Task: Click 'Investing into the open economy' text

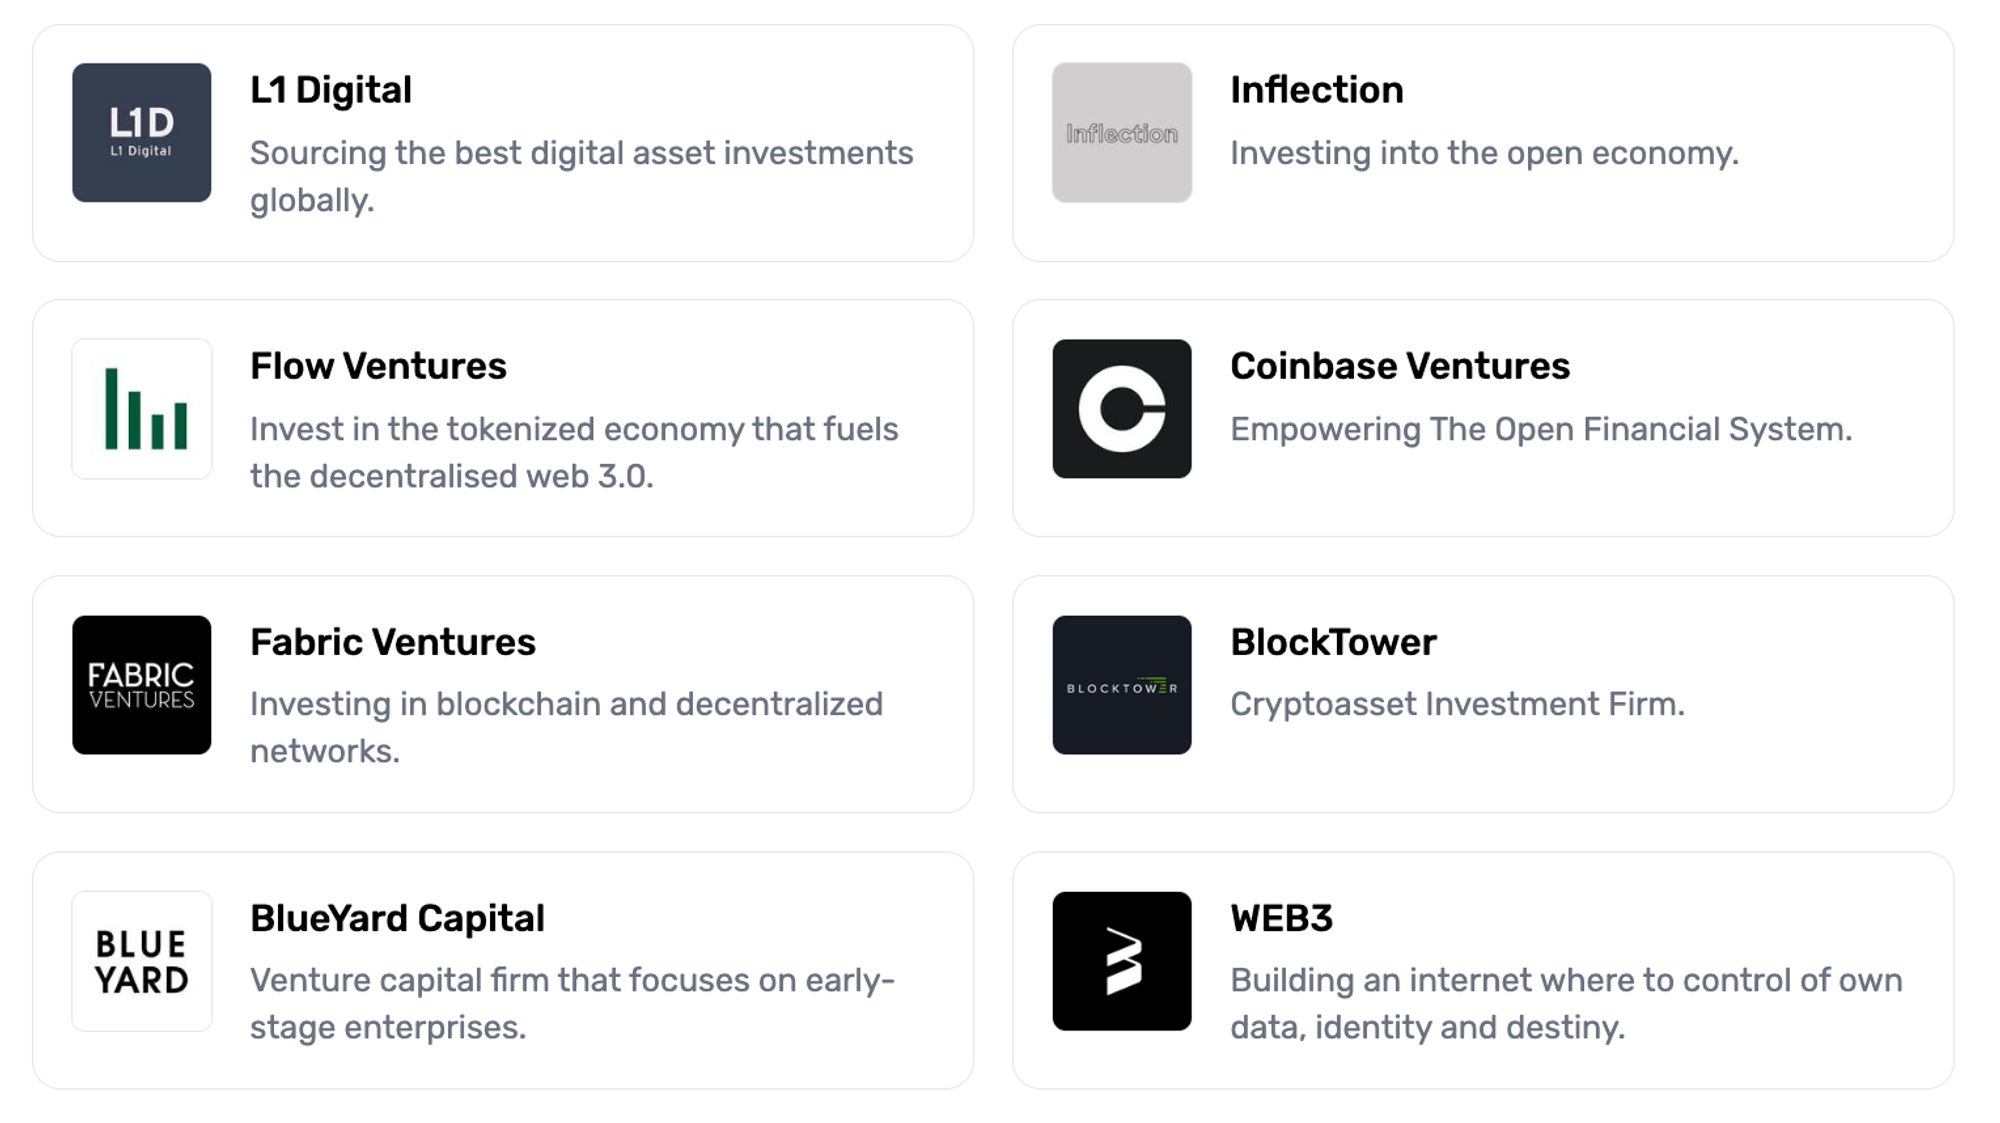Action: click(1484, 154)
